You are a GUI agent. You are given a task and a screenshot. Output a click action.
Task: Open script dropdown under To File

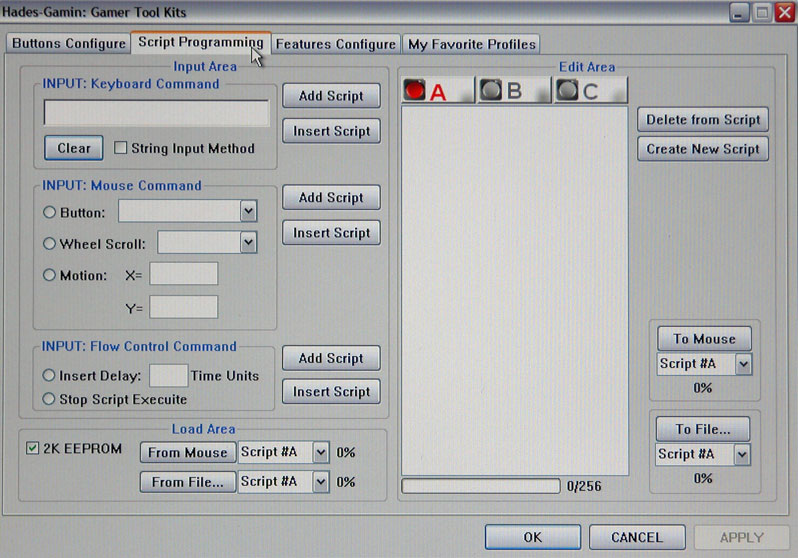(742, 454)
